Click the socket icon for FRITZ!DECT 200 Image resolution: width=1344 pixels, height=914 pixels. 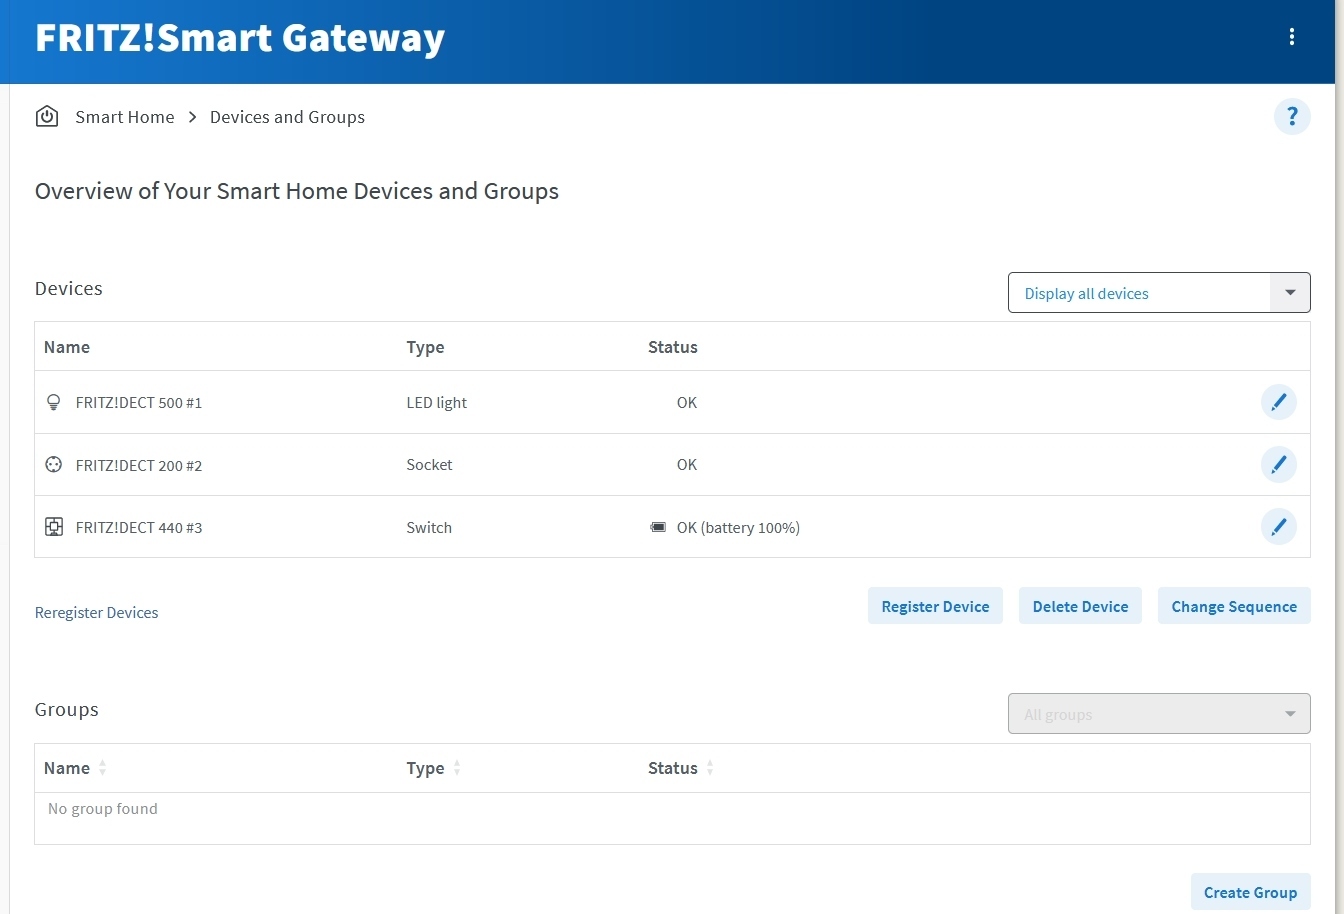coord(54,464)
